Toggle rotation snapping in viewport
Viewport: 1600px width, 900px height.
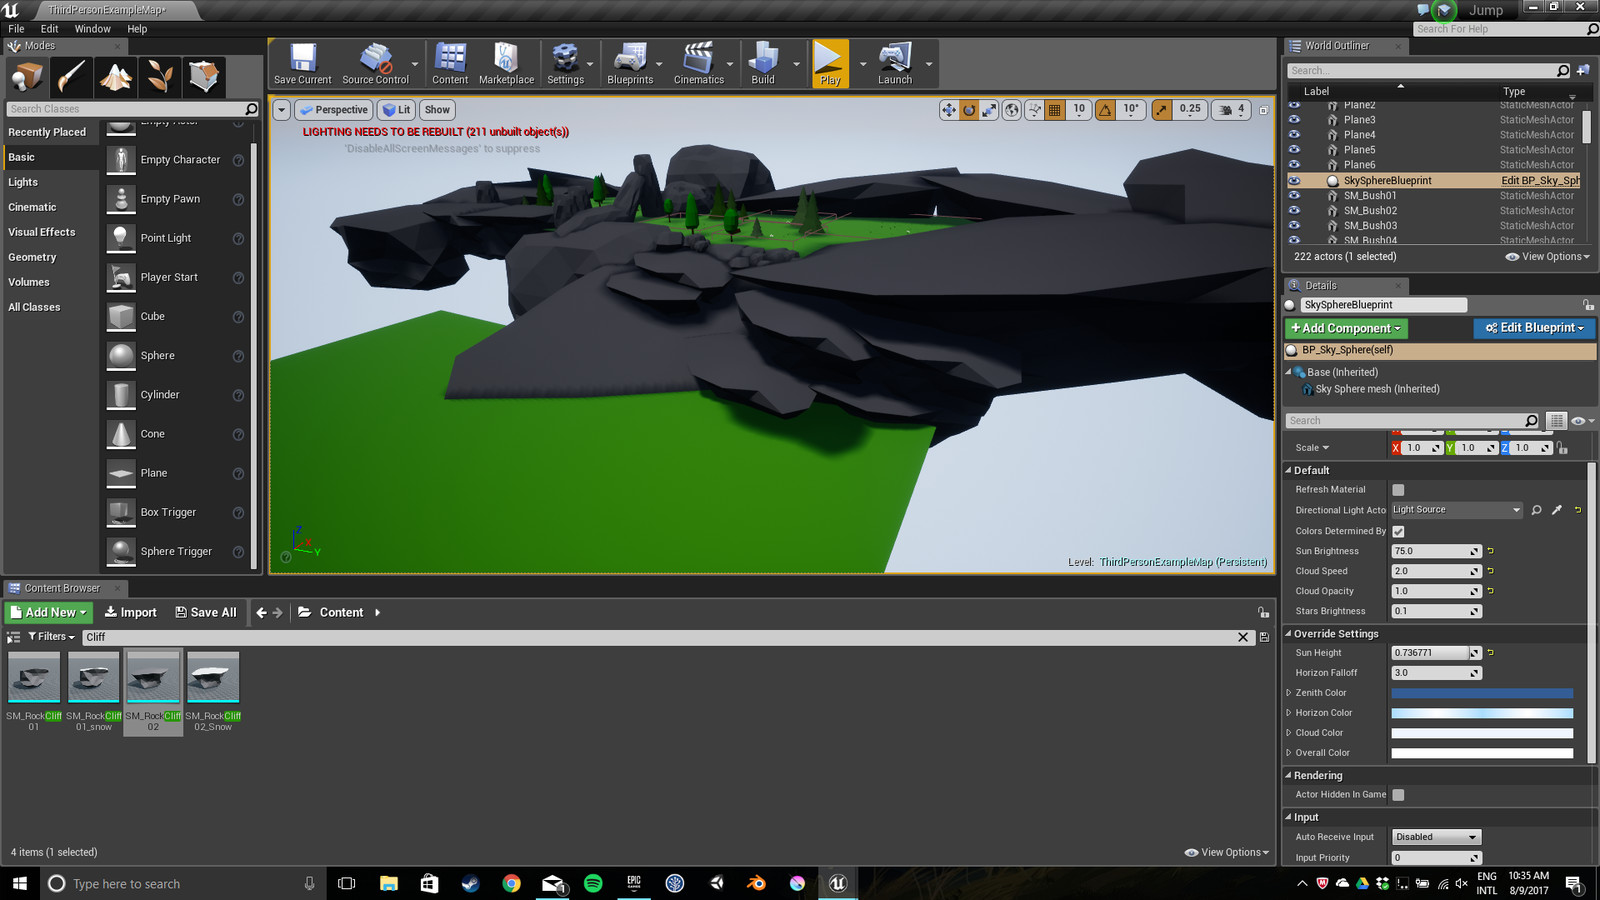click(x=1105, y=110)
